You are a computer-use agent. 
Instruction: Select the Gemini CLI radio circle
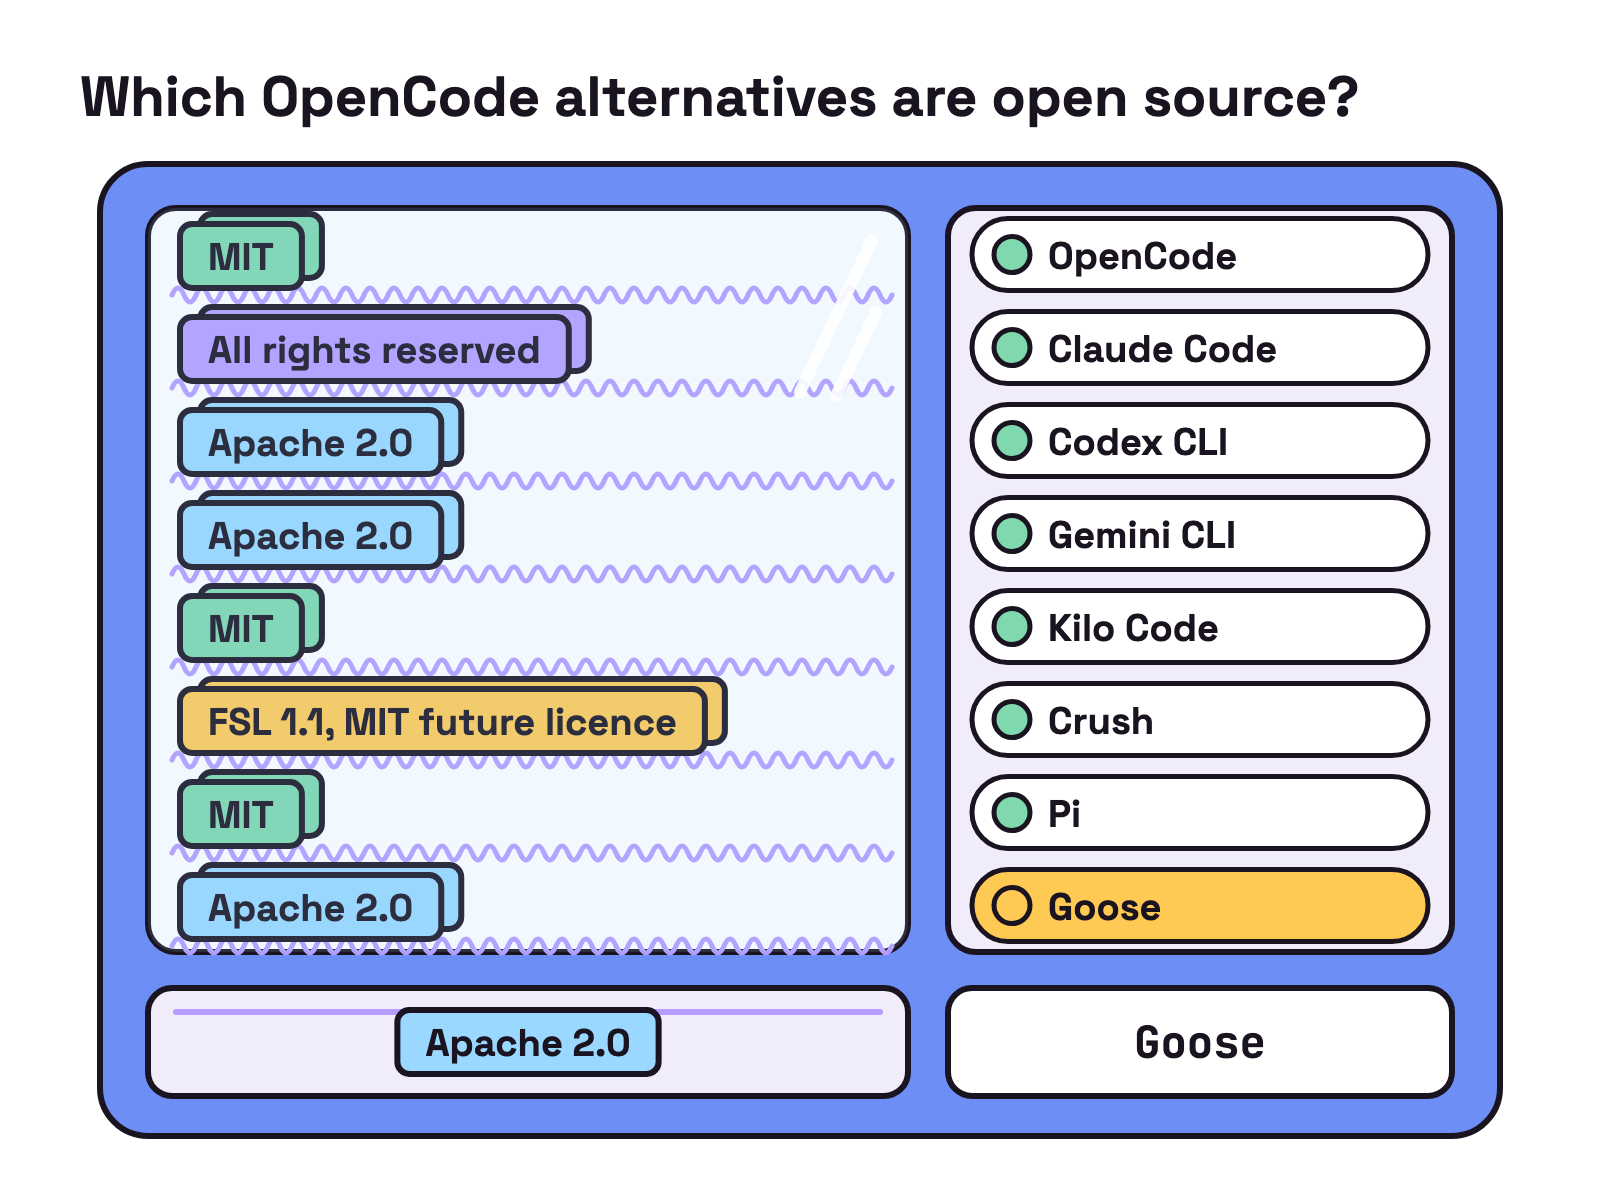pos(1011,535)
